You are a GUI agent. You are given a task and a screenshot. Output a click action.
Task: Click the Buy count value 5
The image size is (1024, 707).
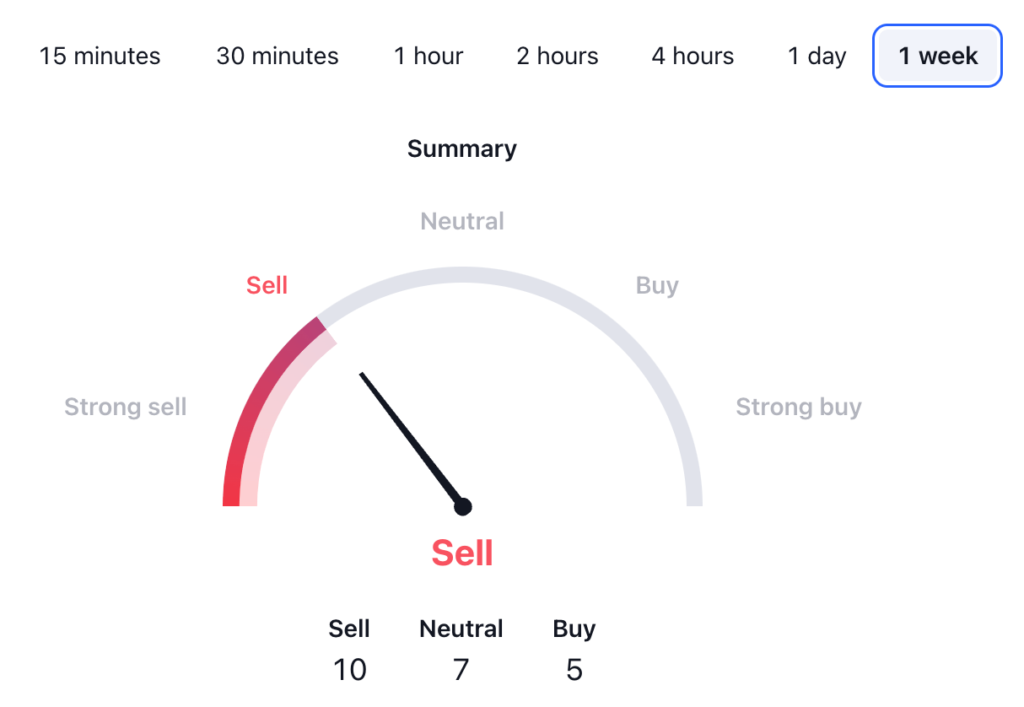point(574,669)
